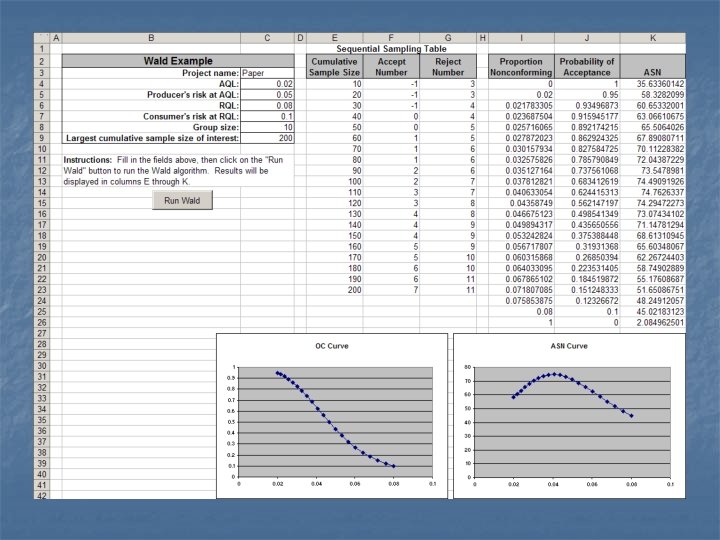This screenshot has height=540, width=720.
Task: Click the Accept Number header cell
Action: pyautogui.click(x=391, y=67)
